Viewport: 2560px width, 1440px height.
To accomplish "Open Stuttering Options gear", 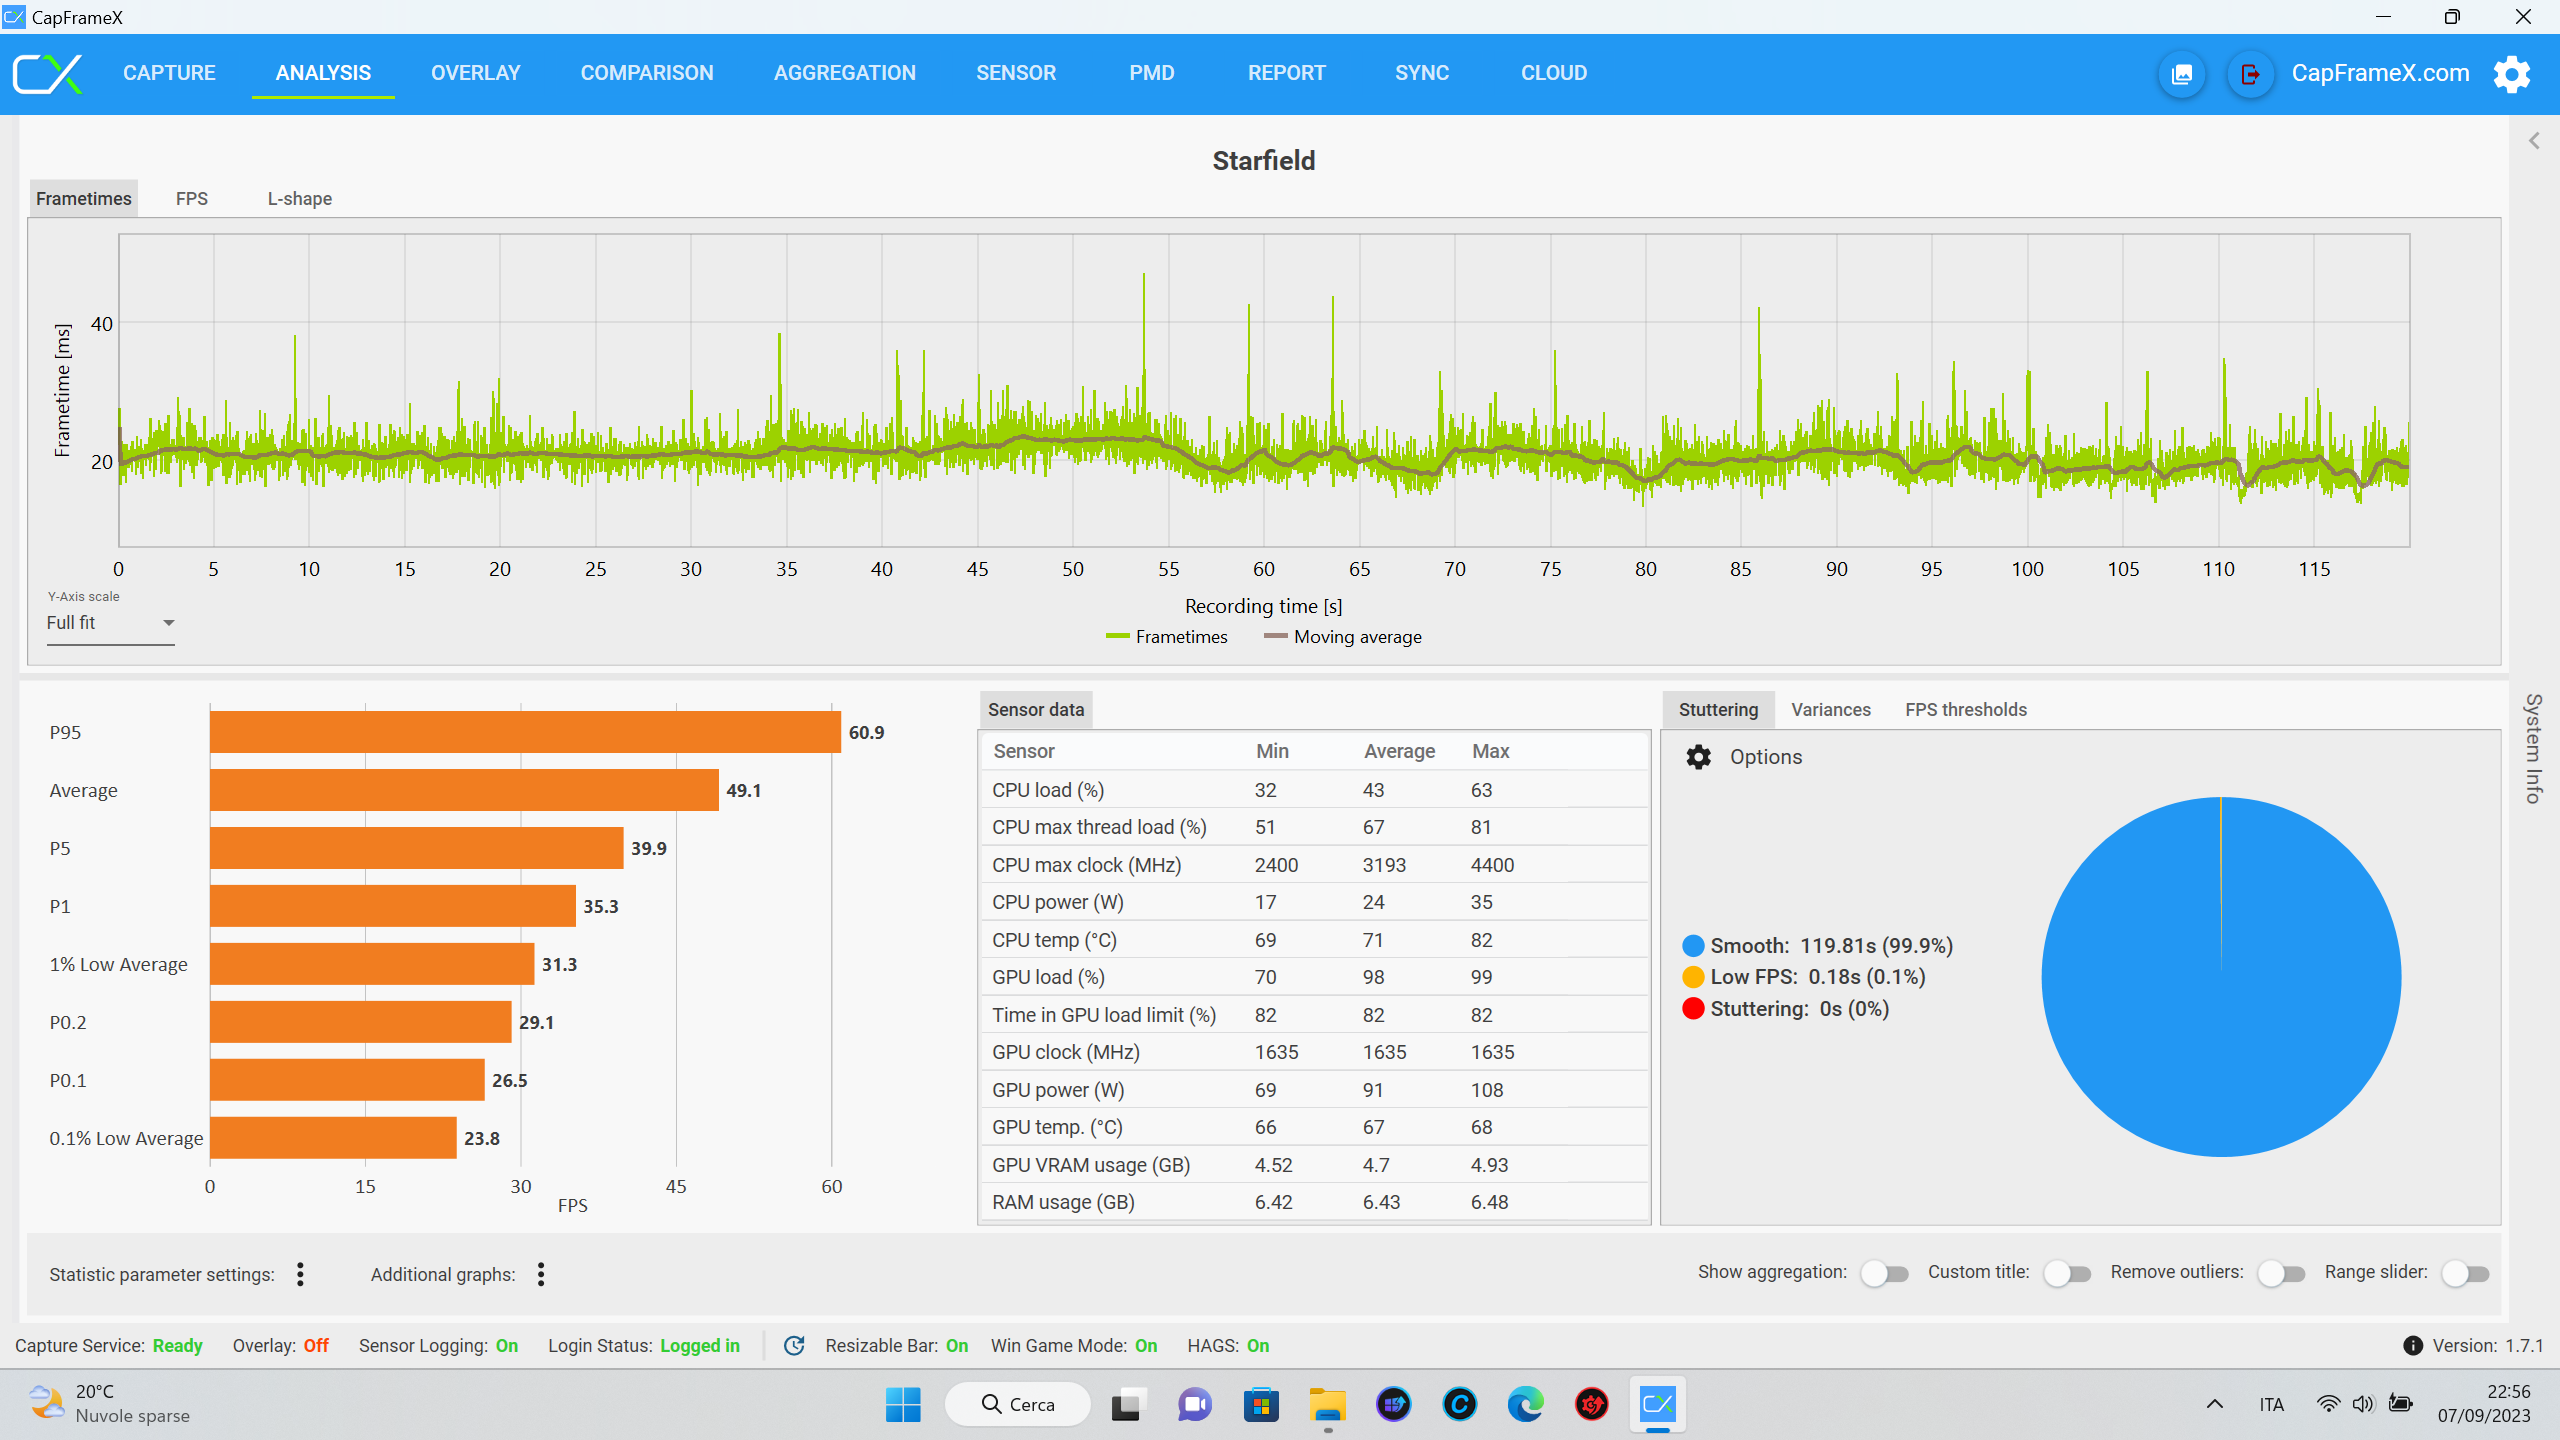I will tap(1698, 757).
